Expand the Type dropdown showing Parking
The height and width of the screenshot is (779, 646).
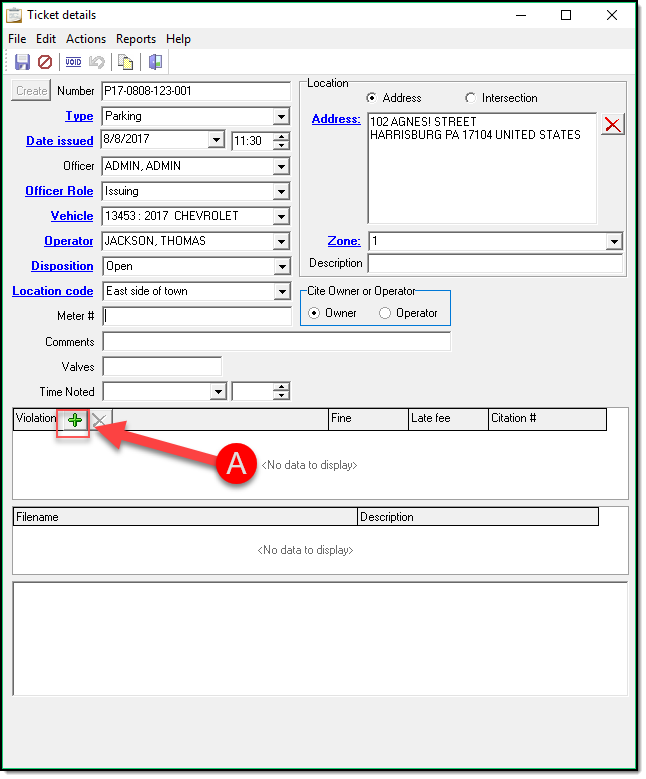click(x=281, y=116)
